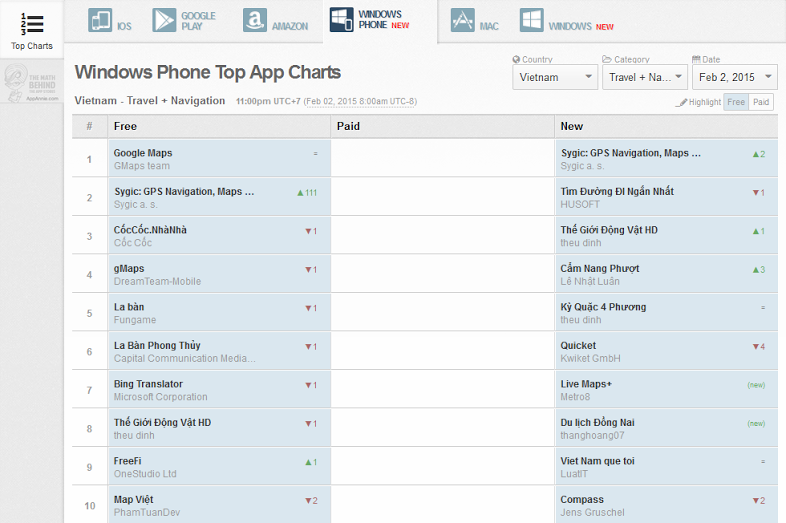Viewport: 786px width, 523px height.
Task: Toggle the Paid highlight button
Action: pyautogui.click(x=760, y=102)
